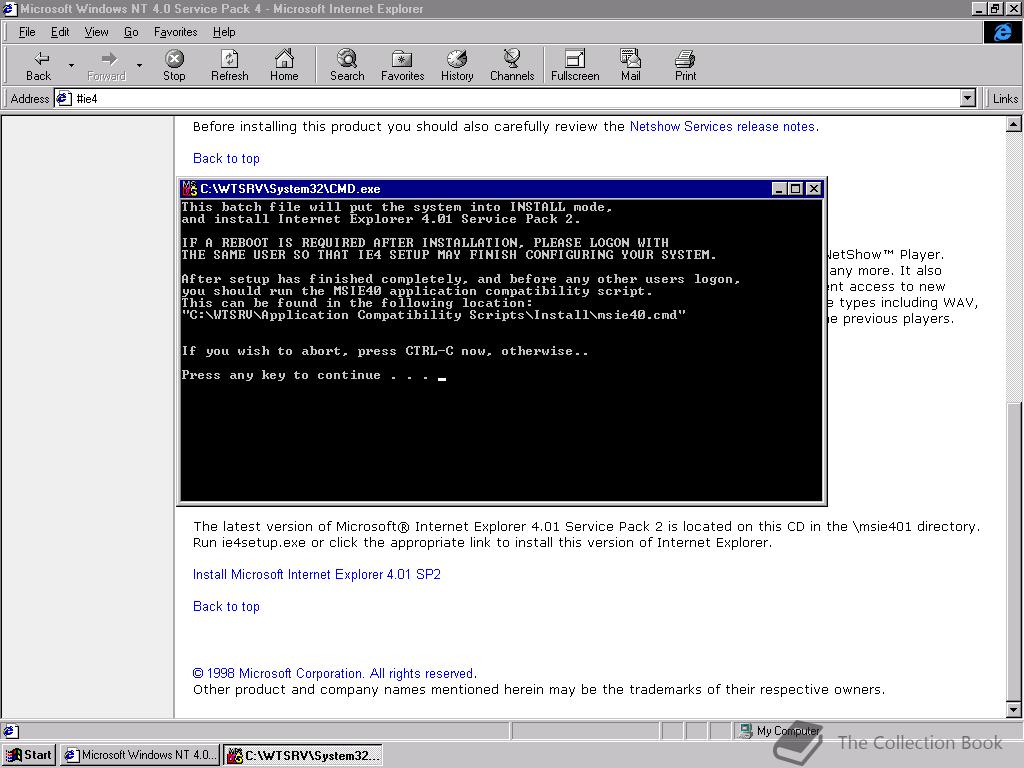Click the msie40.cmd script path text
This screenshot has width=1024, height=768.
[x=434, y=315]
